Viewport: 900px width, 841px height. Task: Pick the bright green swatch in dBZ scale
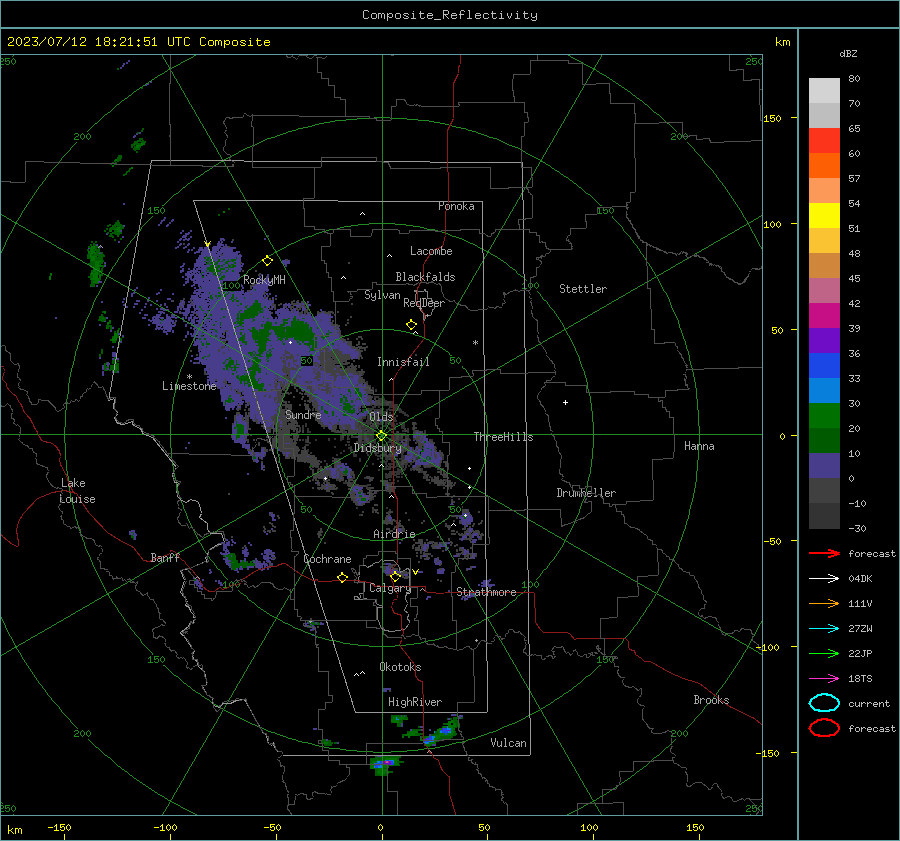tap(824, 416)
